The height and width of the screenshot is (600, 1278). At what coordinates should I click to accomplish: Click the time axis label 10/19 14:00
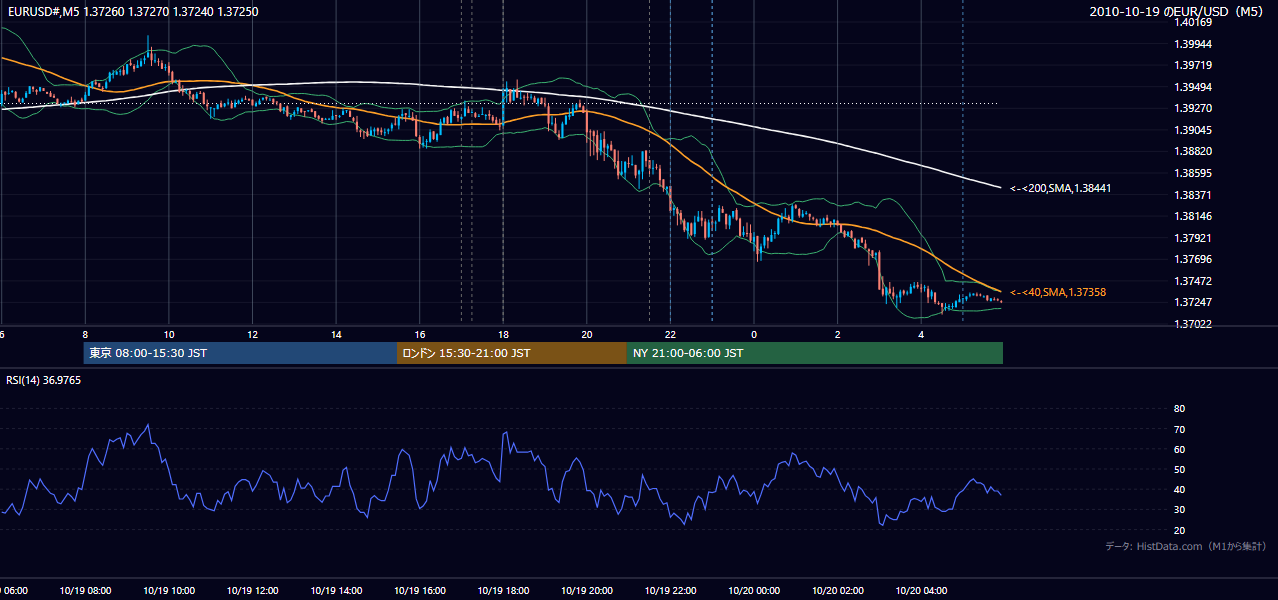(x=336, y=591)
